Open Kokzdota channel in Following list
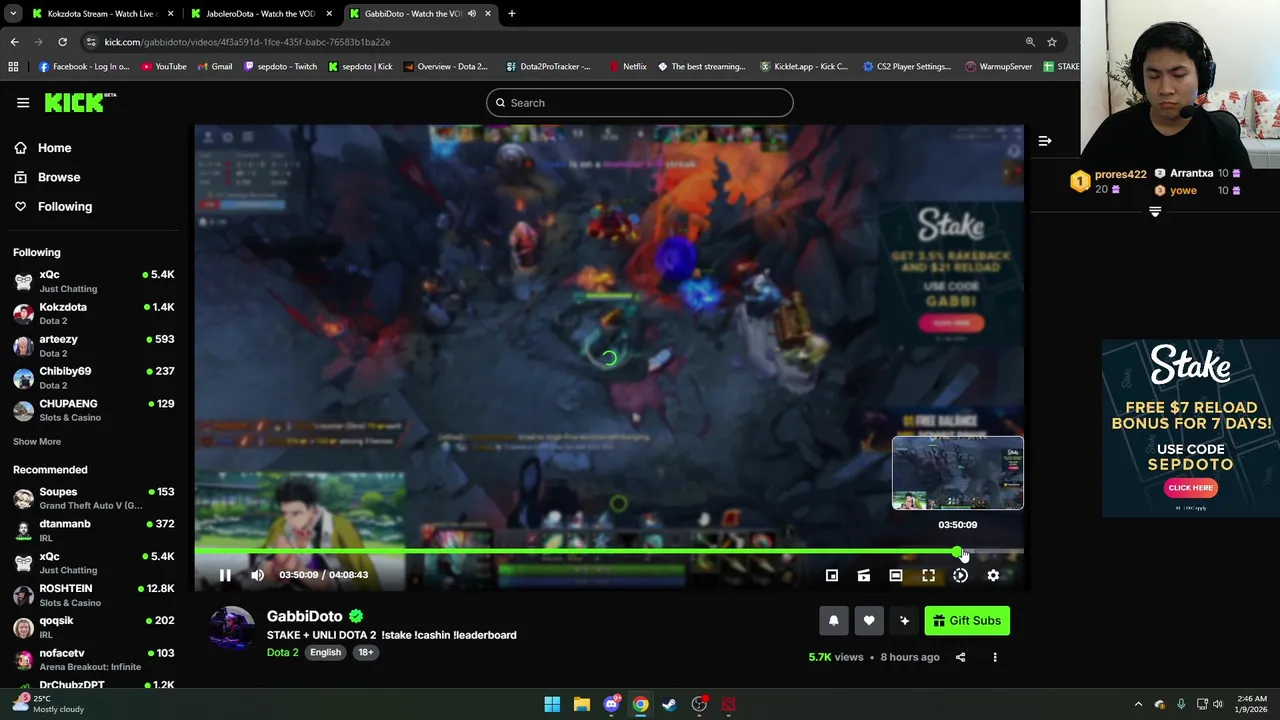This screenshot has width=1280, height=720. point(94,313)
